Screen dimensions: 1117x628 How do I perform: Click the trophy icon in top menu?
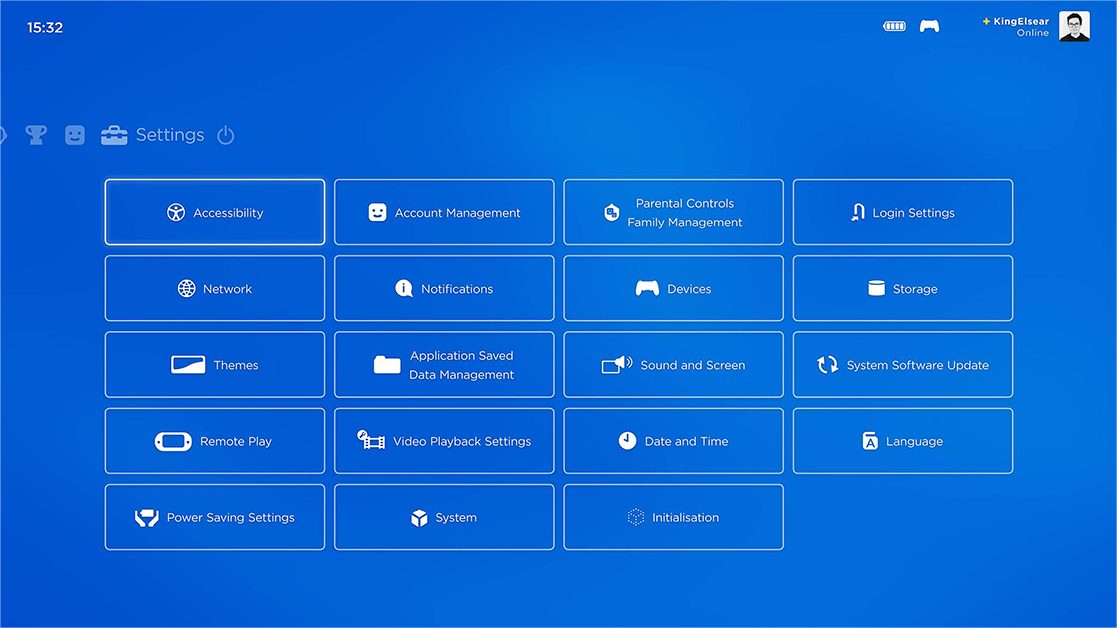pos(36,135)
